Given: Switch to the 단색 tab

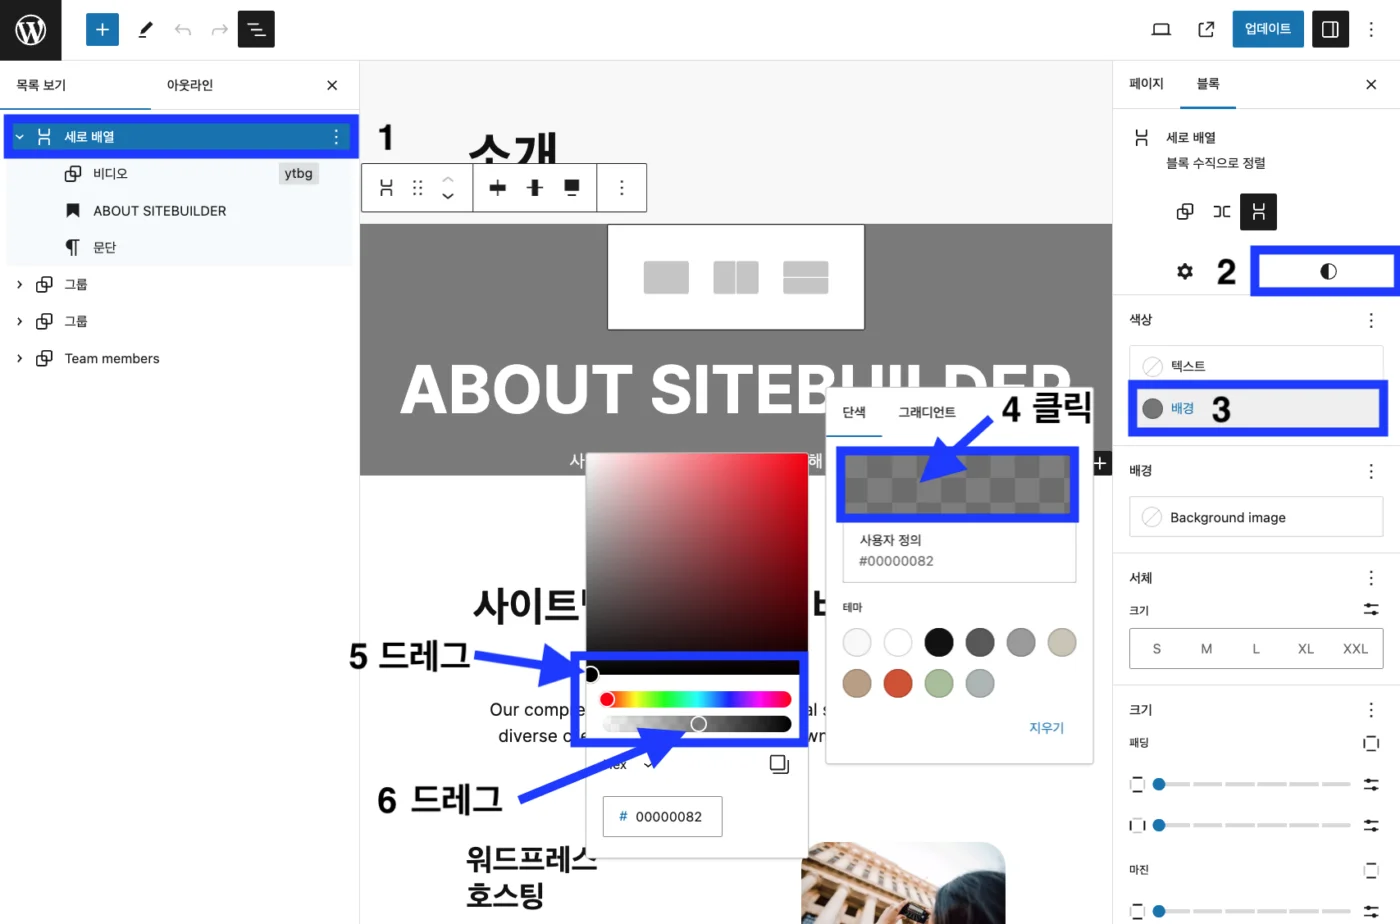Looking at the screenshot, I should point(854,412).
